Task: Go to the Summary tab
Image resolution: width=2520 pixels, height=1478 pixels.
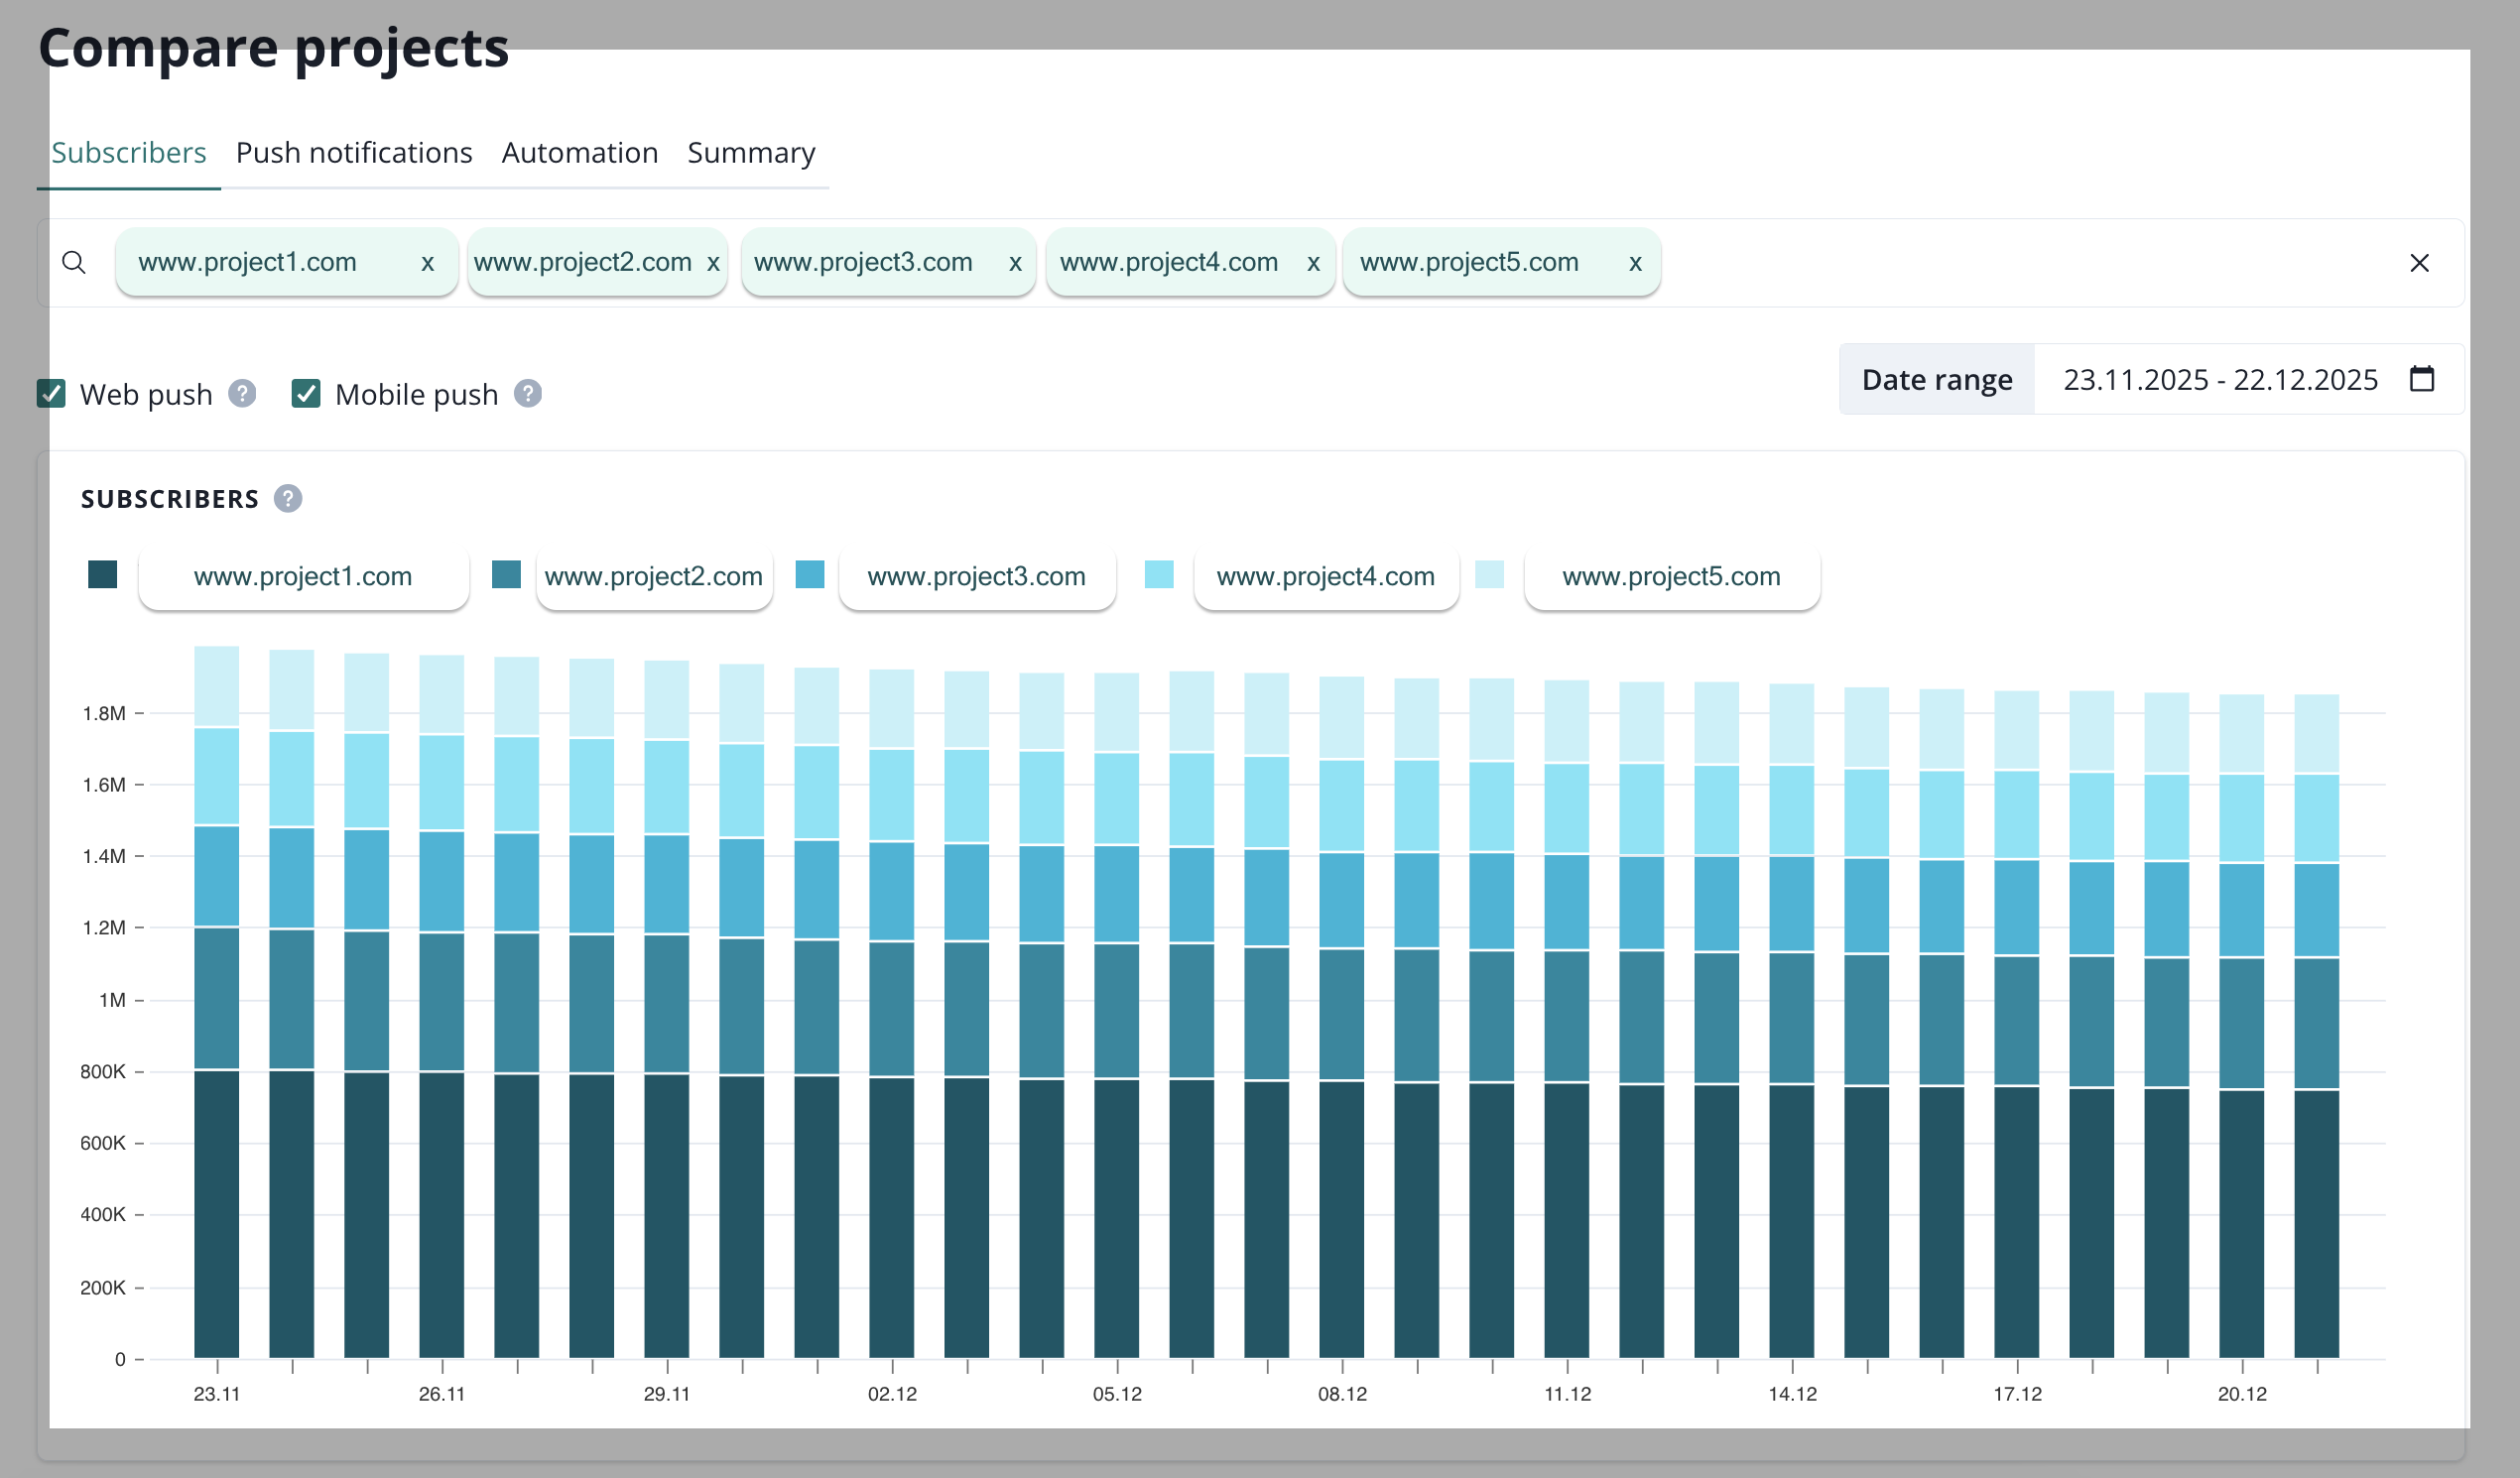Action: pos(751,153)
